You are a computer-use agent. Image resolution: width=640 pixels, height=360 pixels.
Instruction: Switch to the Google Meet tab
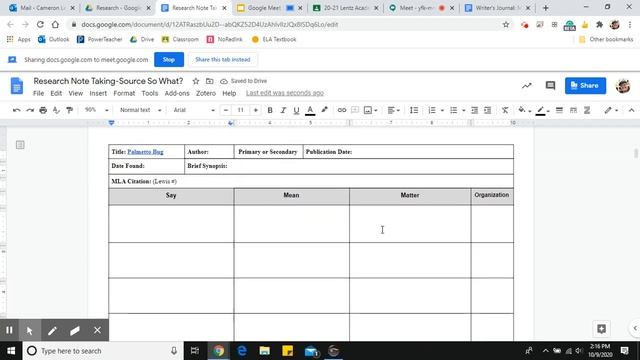click(x=264, y=8)
